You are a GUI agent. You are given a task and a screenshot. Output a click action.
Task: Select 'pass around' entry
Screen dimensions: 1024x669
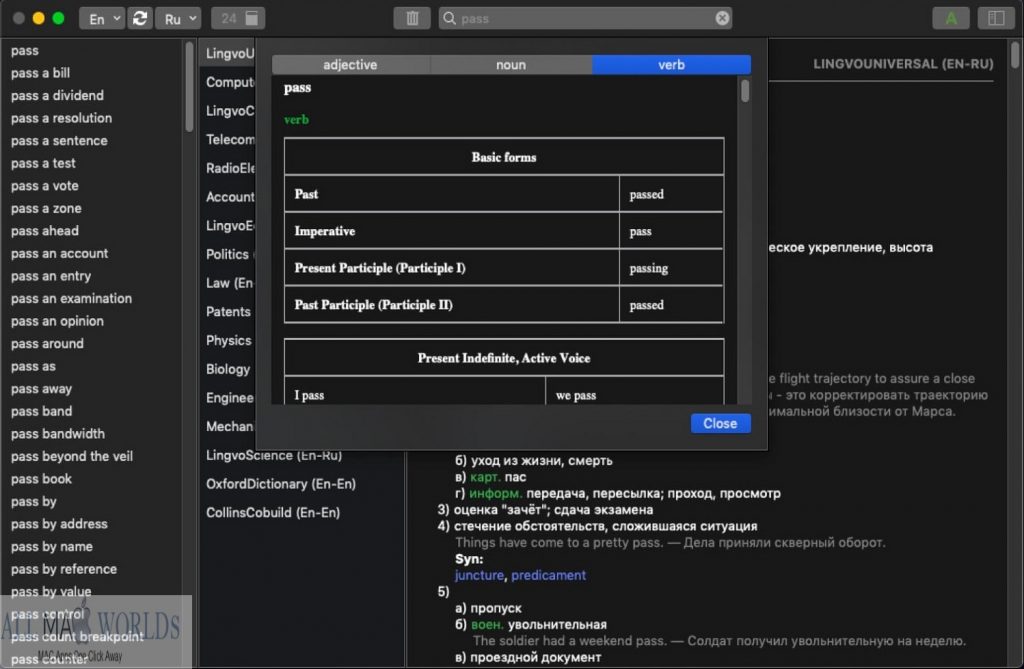click(47, 344)
